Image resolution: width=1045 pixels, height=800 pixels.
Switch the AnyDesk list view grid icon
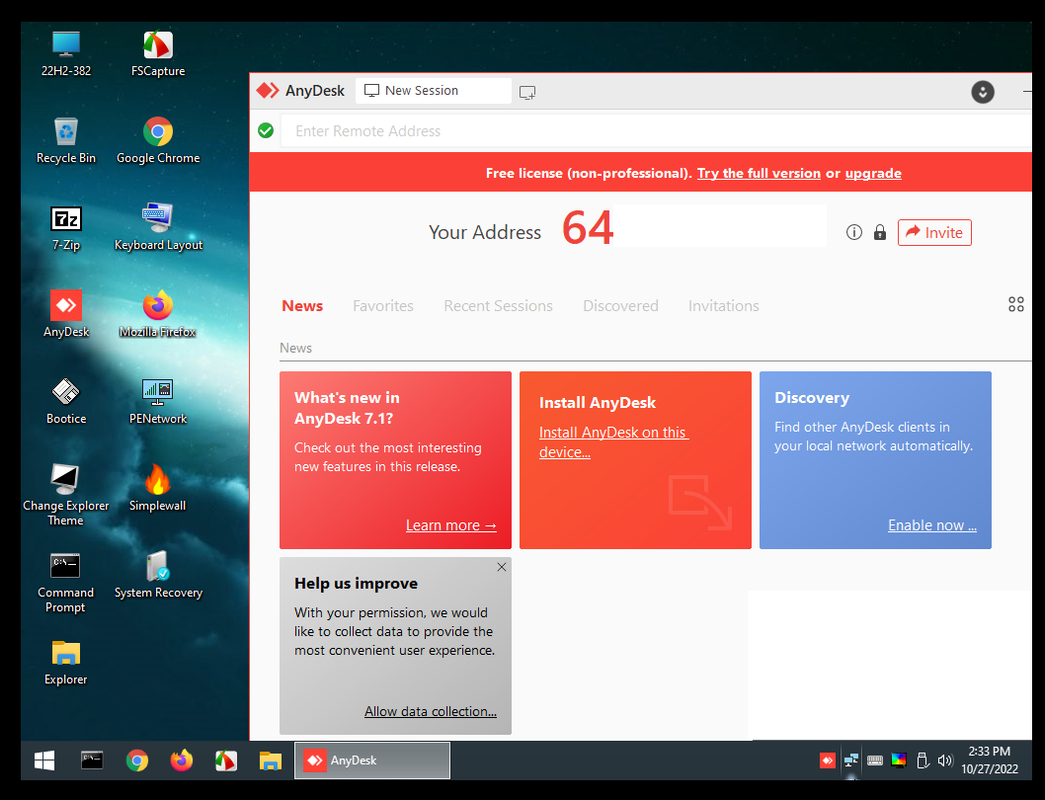pos(1016,305)
